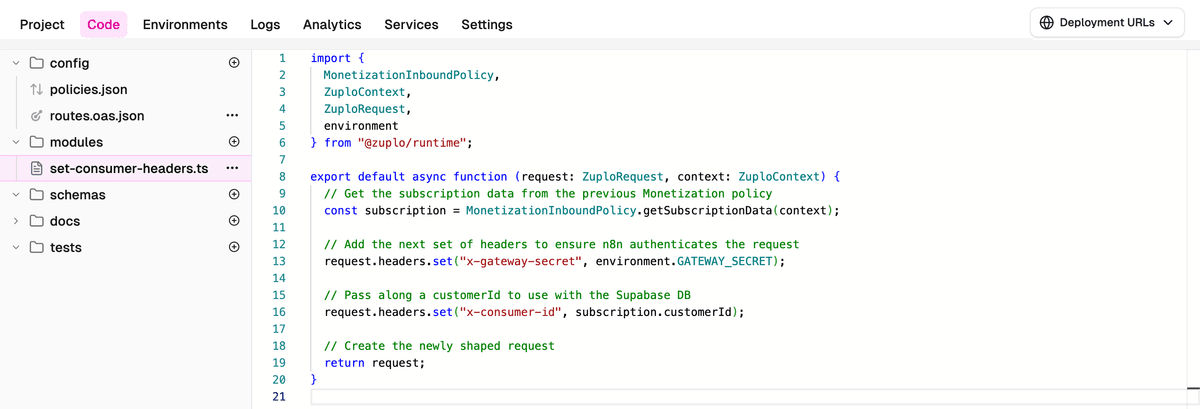Open the Analytics tab

tap(332, 24)
